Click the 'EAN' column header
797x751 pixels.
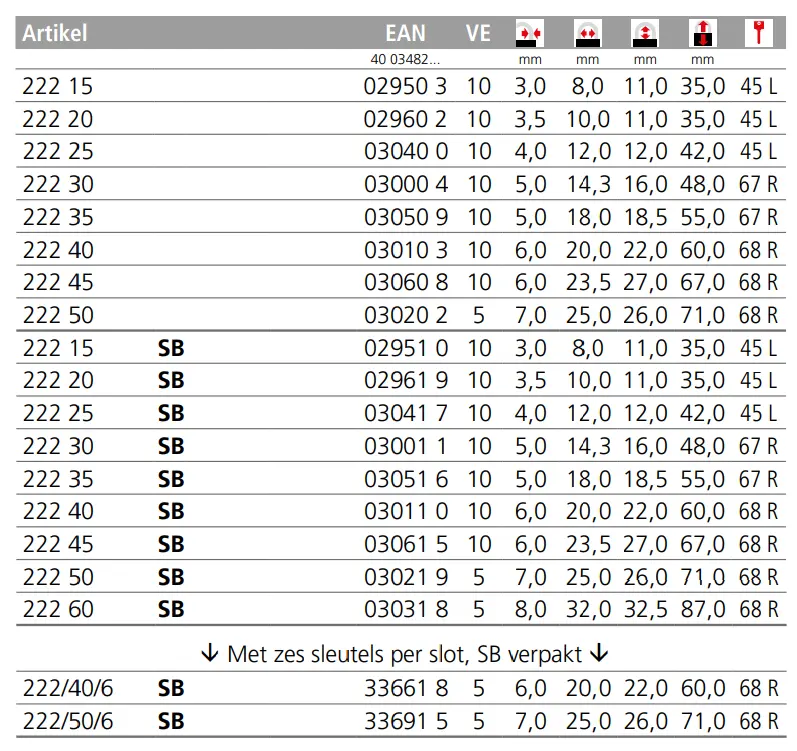[405, 34]
